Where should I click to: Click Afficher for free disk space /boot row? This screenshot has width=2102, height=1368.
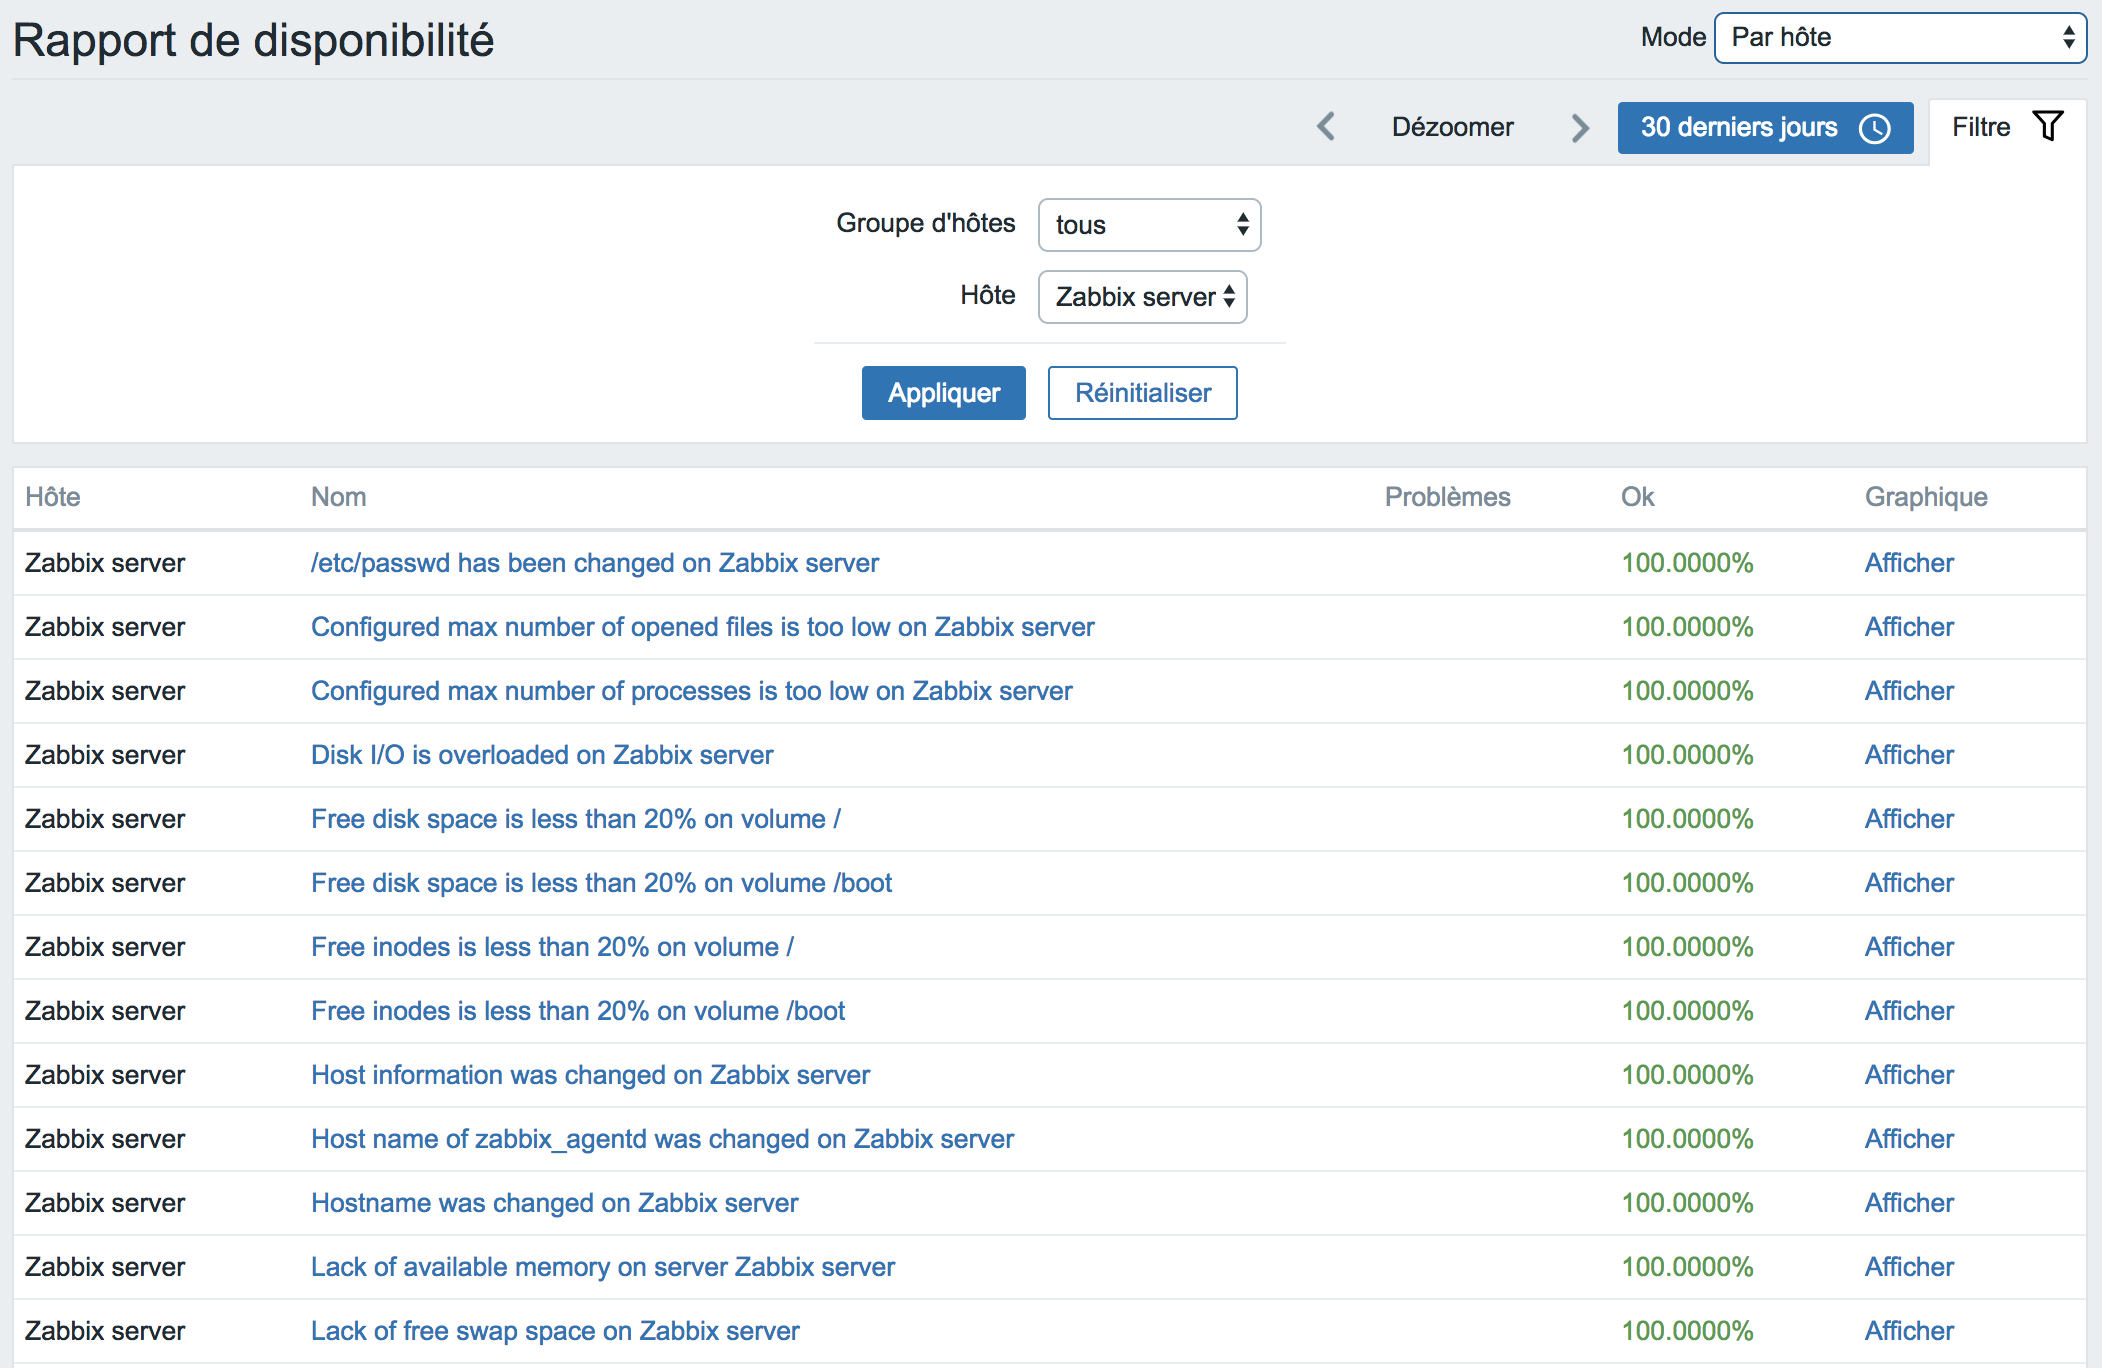[1909, 883]
